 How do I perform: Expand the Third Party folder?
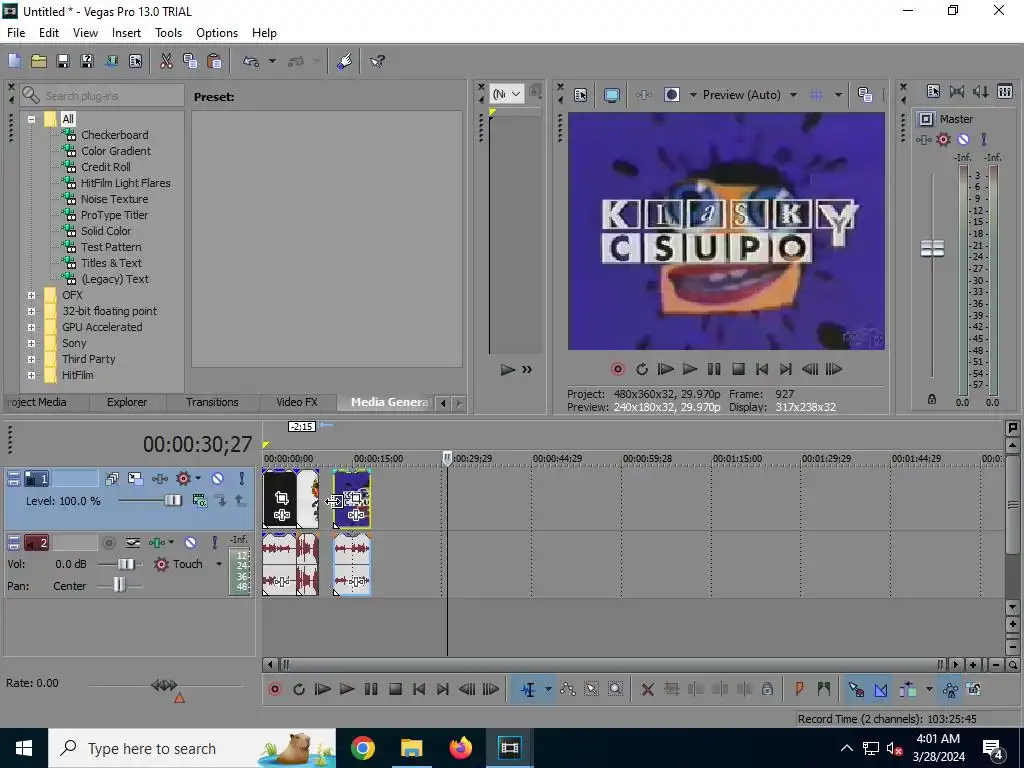31,359
